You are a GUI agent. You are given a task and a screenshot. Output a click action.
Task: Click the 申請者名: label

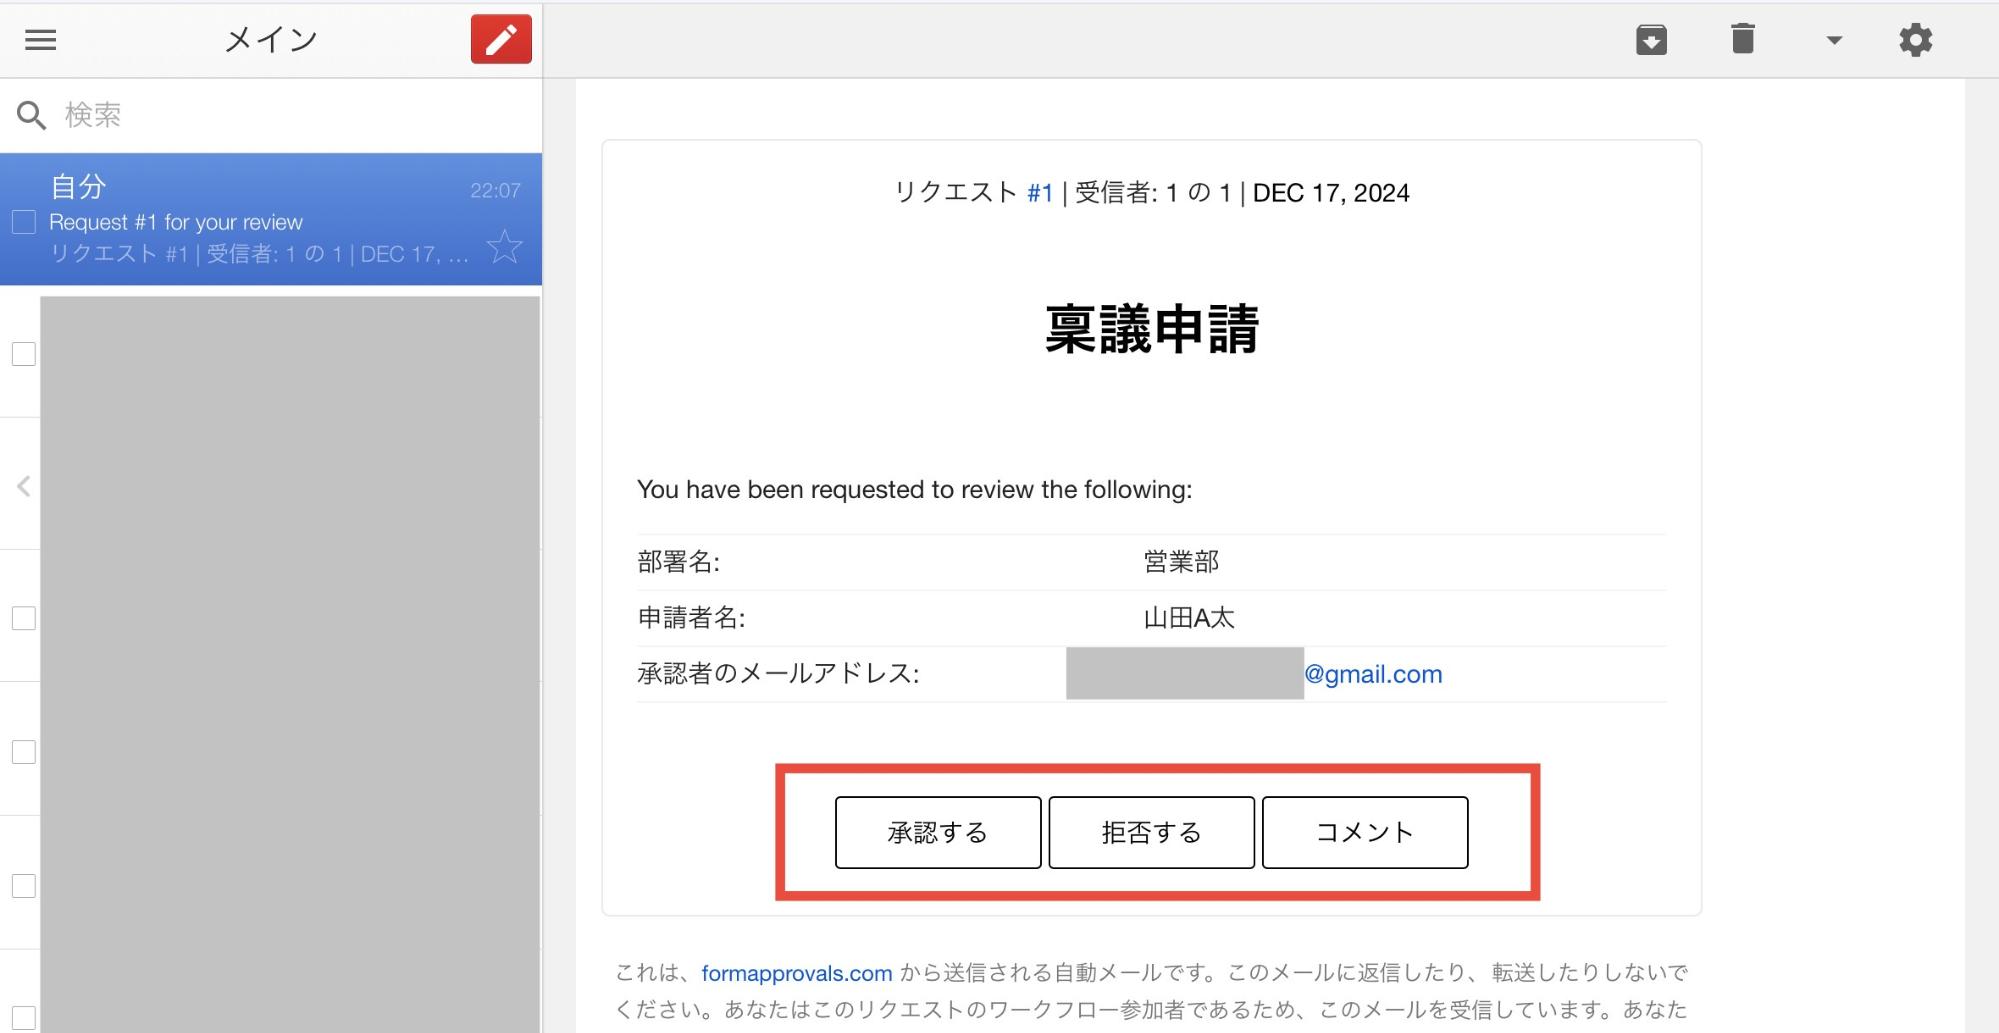click(x=691, y=618)
